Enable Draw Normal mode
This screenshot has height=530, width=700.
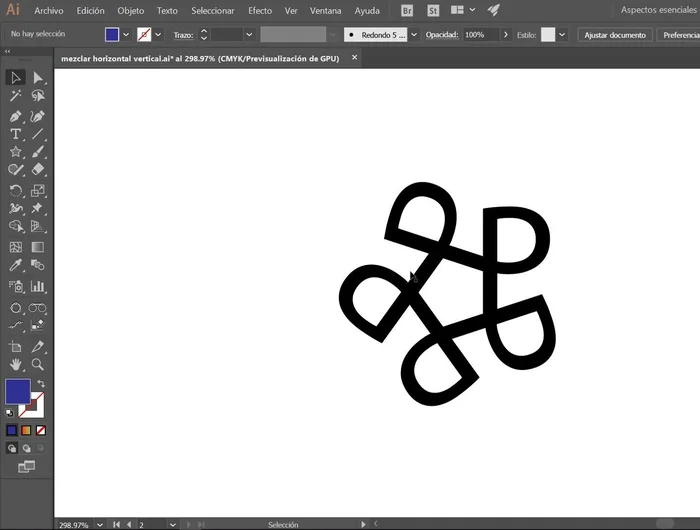12,448
